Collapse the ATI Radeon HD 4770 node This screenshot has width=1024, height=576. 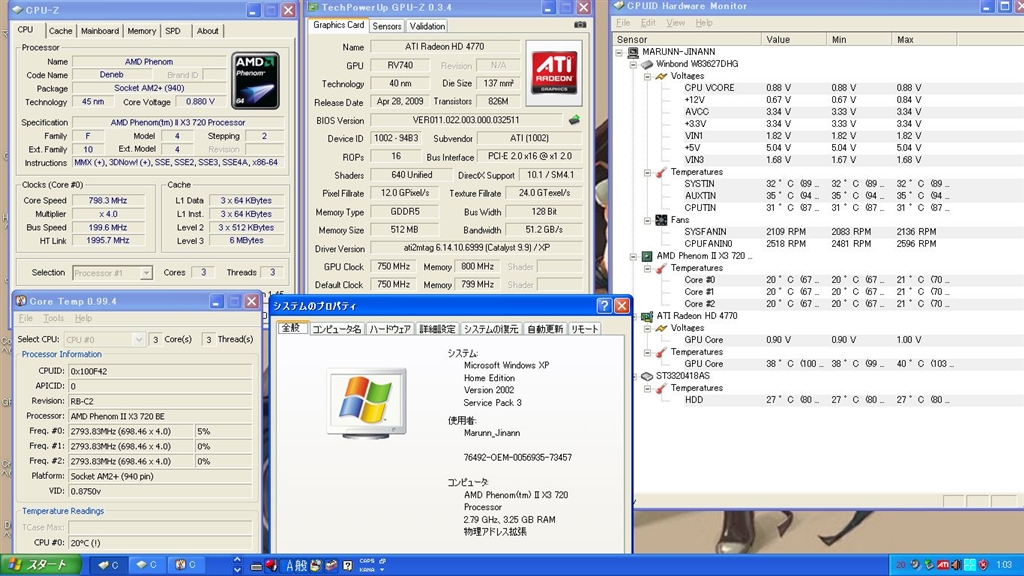[x=634, y=316]
